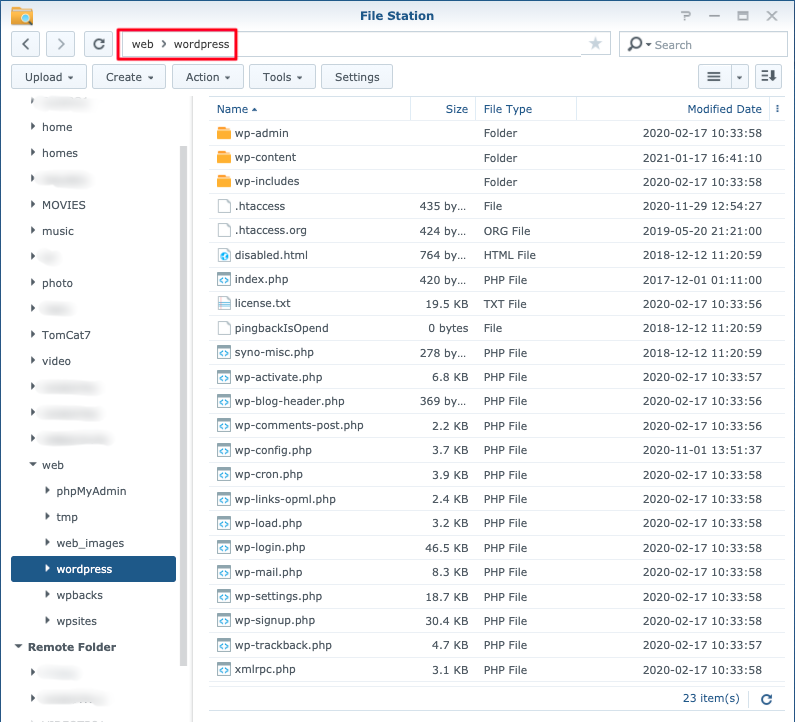
Task: Go back with the left arrow button
Action: 26,44
